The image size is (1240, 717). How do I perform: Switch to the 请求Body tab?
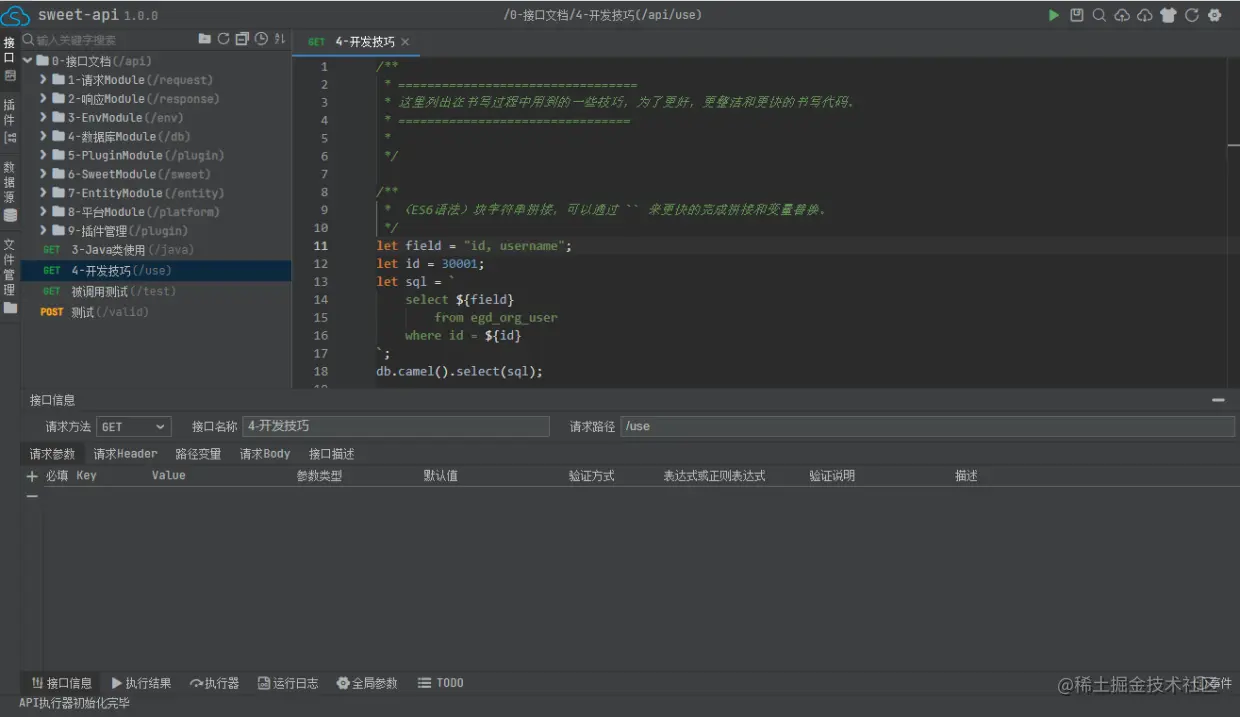pyautogui.click(x=265, y=454)
